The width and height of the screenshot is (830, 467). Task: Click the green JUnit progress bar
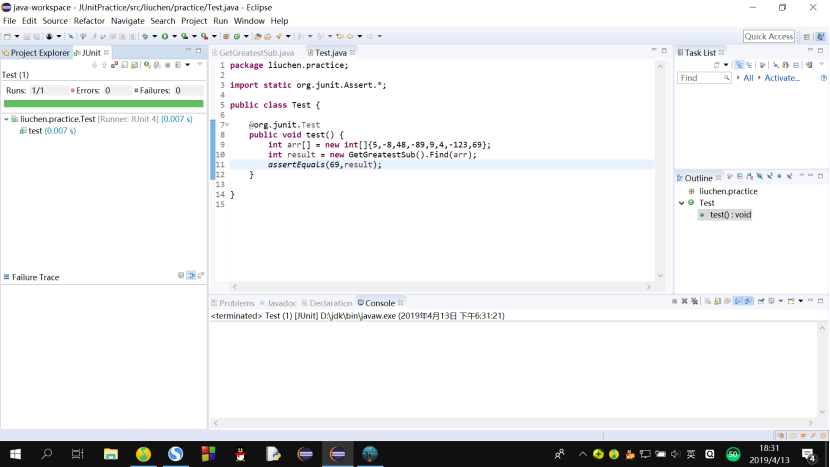click(103, 104)
